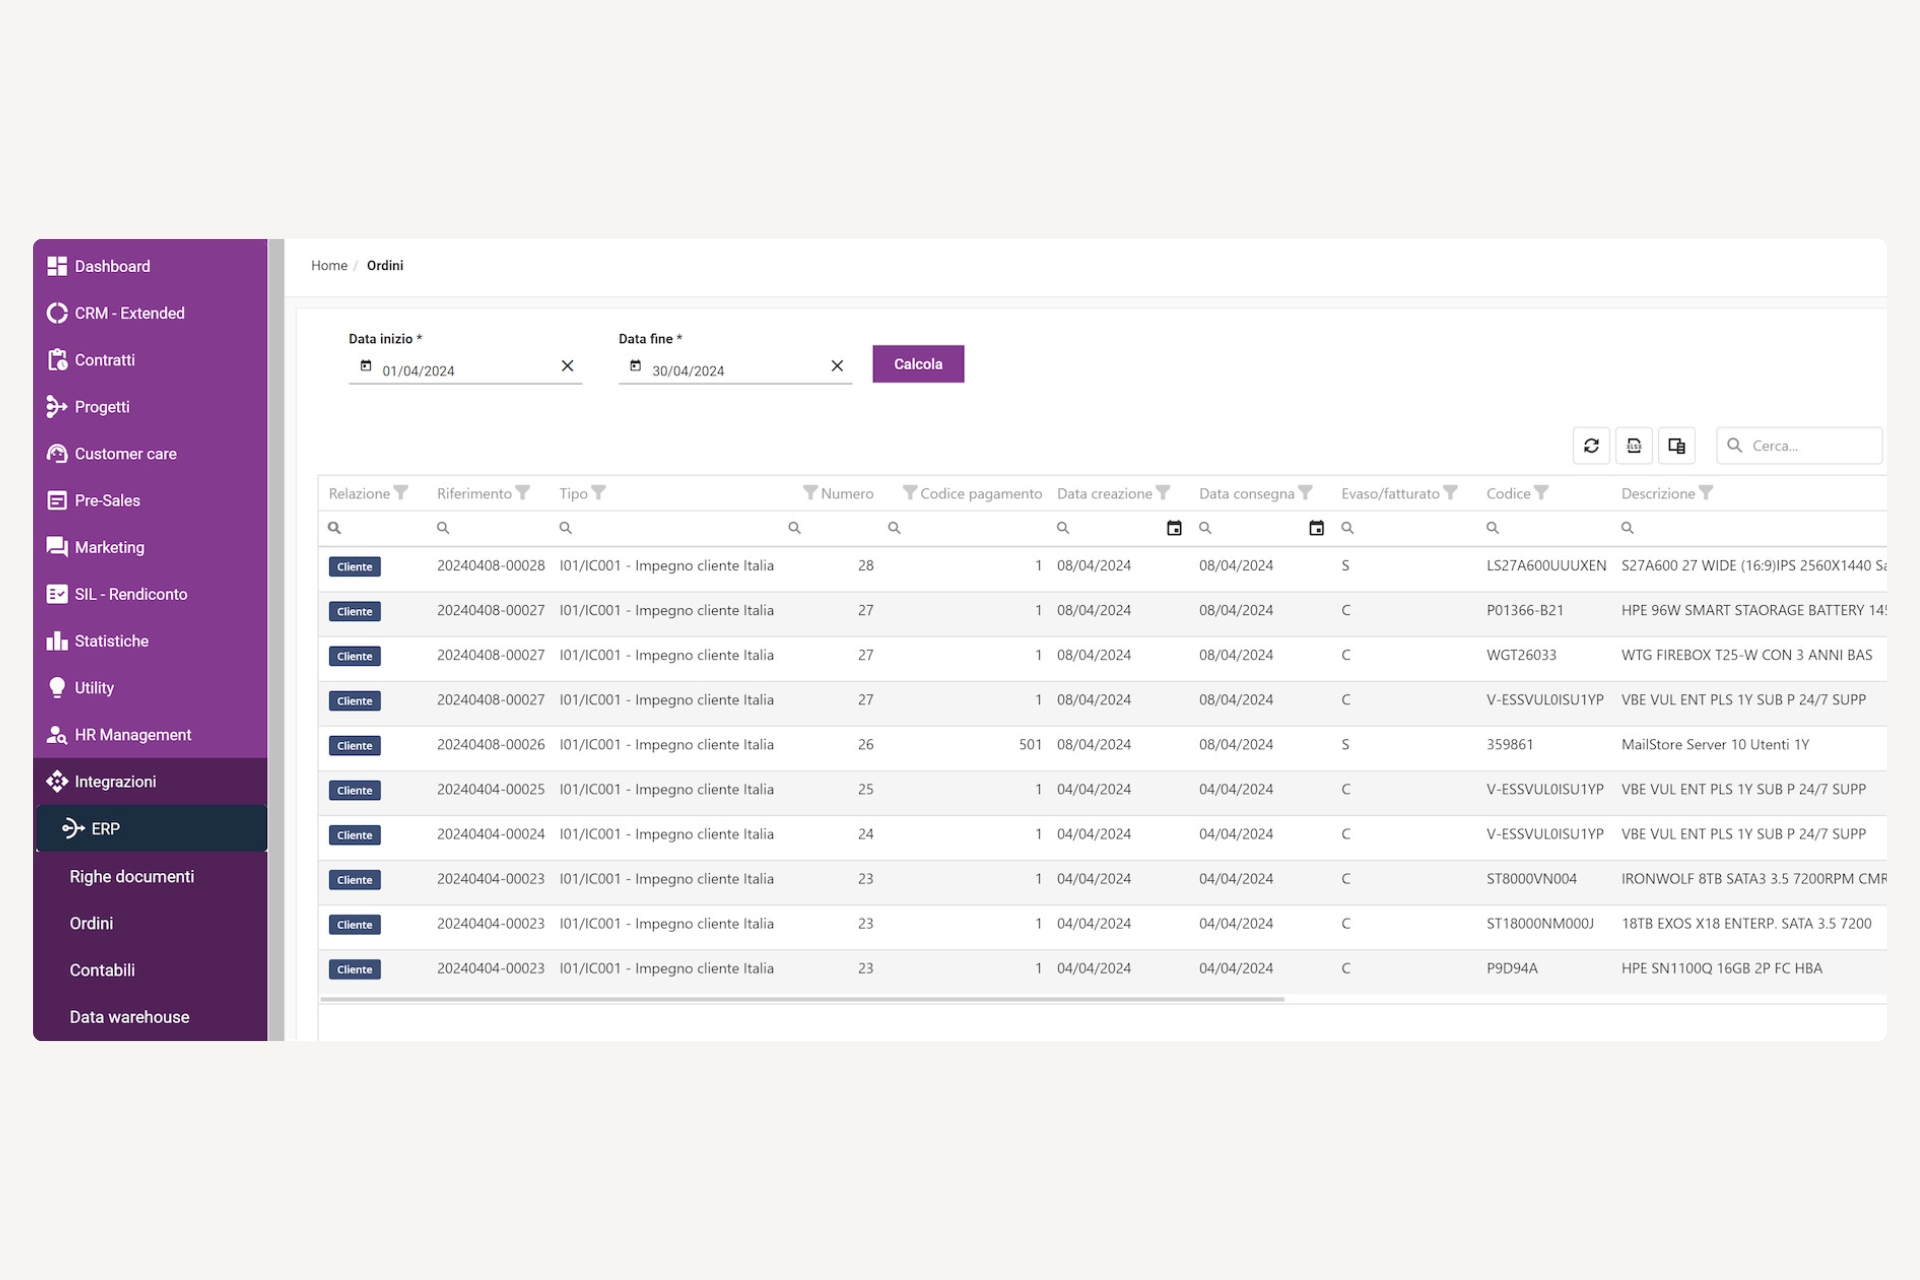Viewport: 1920px width, 1280px height.
Task: Click the export to Excel icon
Action: tap(1634, 446)
